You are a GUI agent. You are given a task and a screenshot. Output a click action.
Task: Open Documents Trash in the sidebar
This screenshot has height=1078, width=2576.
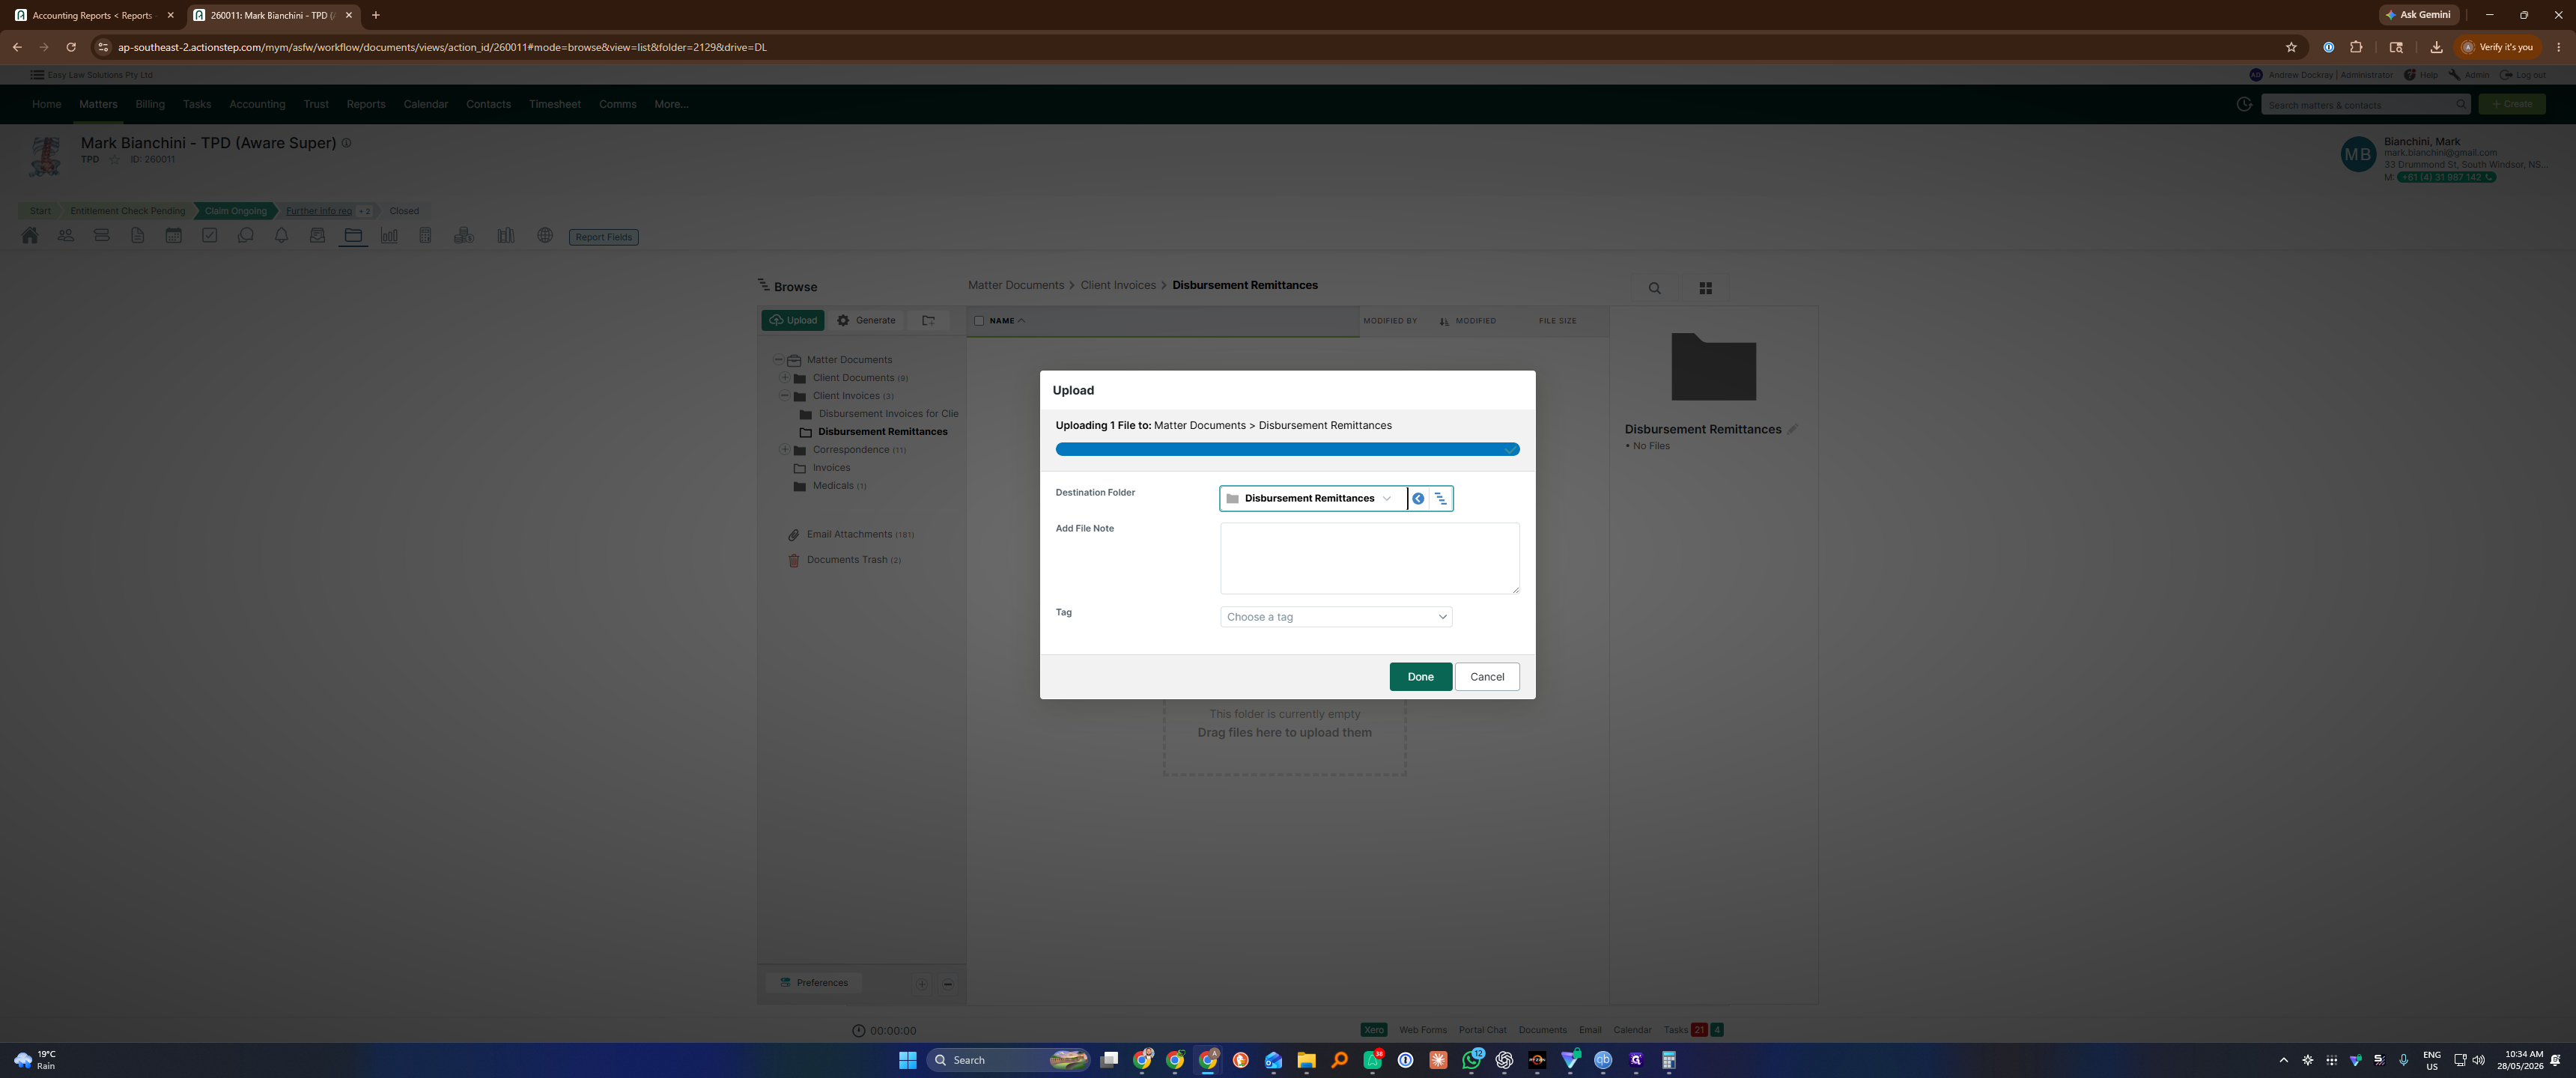tap(846, 560)
